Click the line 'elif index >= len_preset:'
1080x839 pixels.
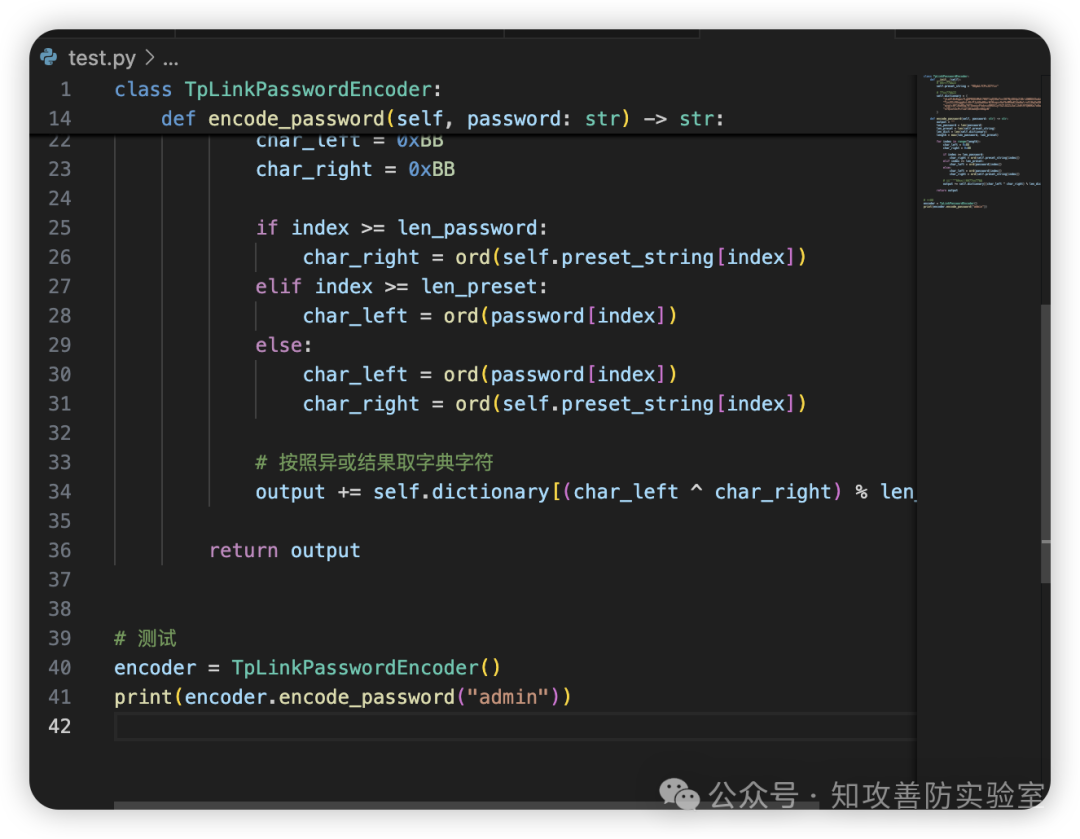coord(402,287)
